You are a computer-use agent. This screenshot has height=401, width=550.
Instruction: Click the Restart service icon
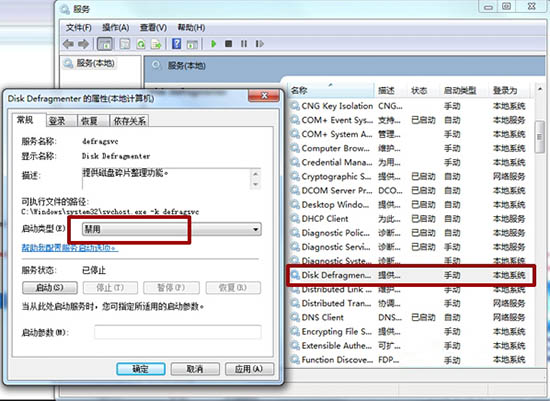[x=260, y=44]
